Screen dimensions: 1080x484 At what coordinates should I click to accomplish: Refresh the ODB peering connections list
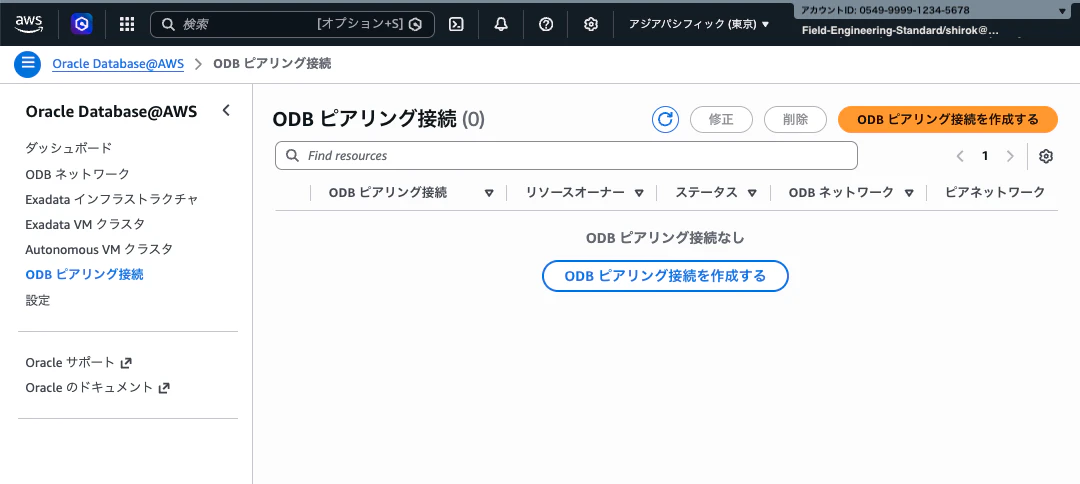click(x=665, y=119)
